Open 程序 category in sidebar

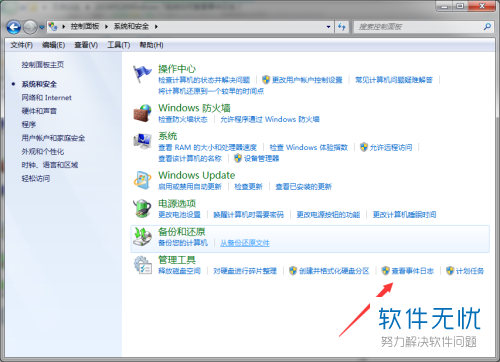[29, 124]
